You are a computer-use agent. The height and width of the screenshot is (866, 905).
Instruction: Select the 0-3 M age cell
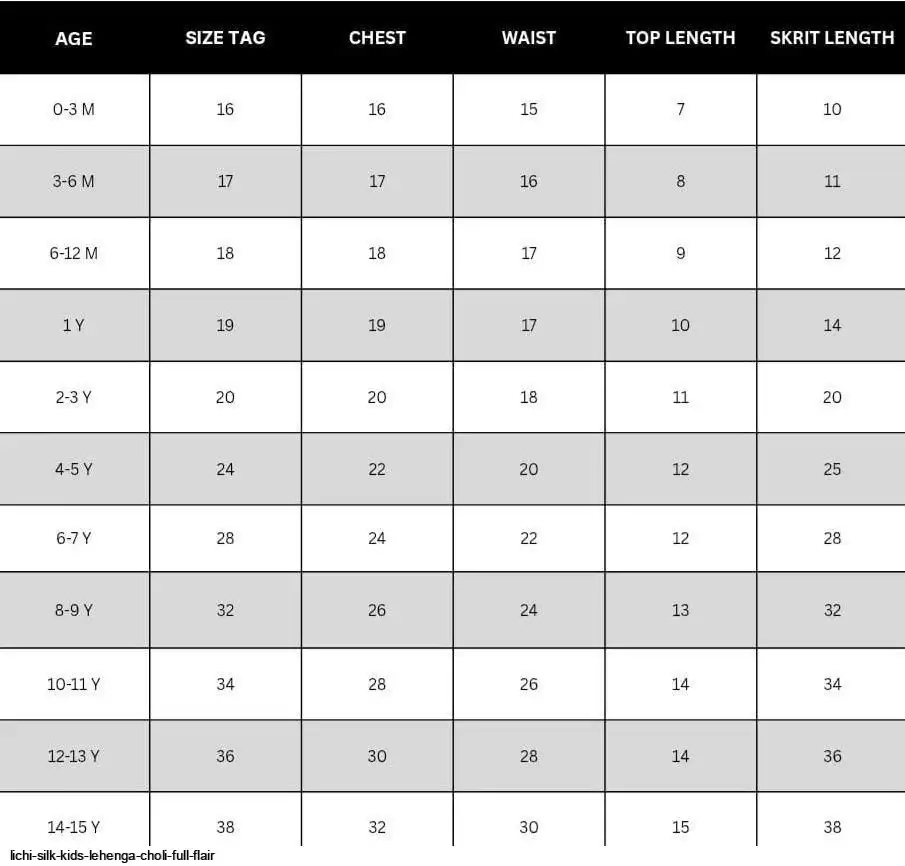click(74, 109)
